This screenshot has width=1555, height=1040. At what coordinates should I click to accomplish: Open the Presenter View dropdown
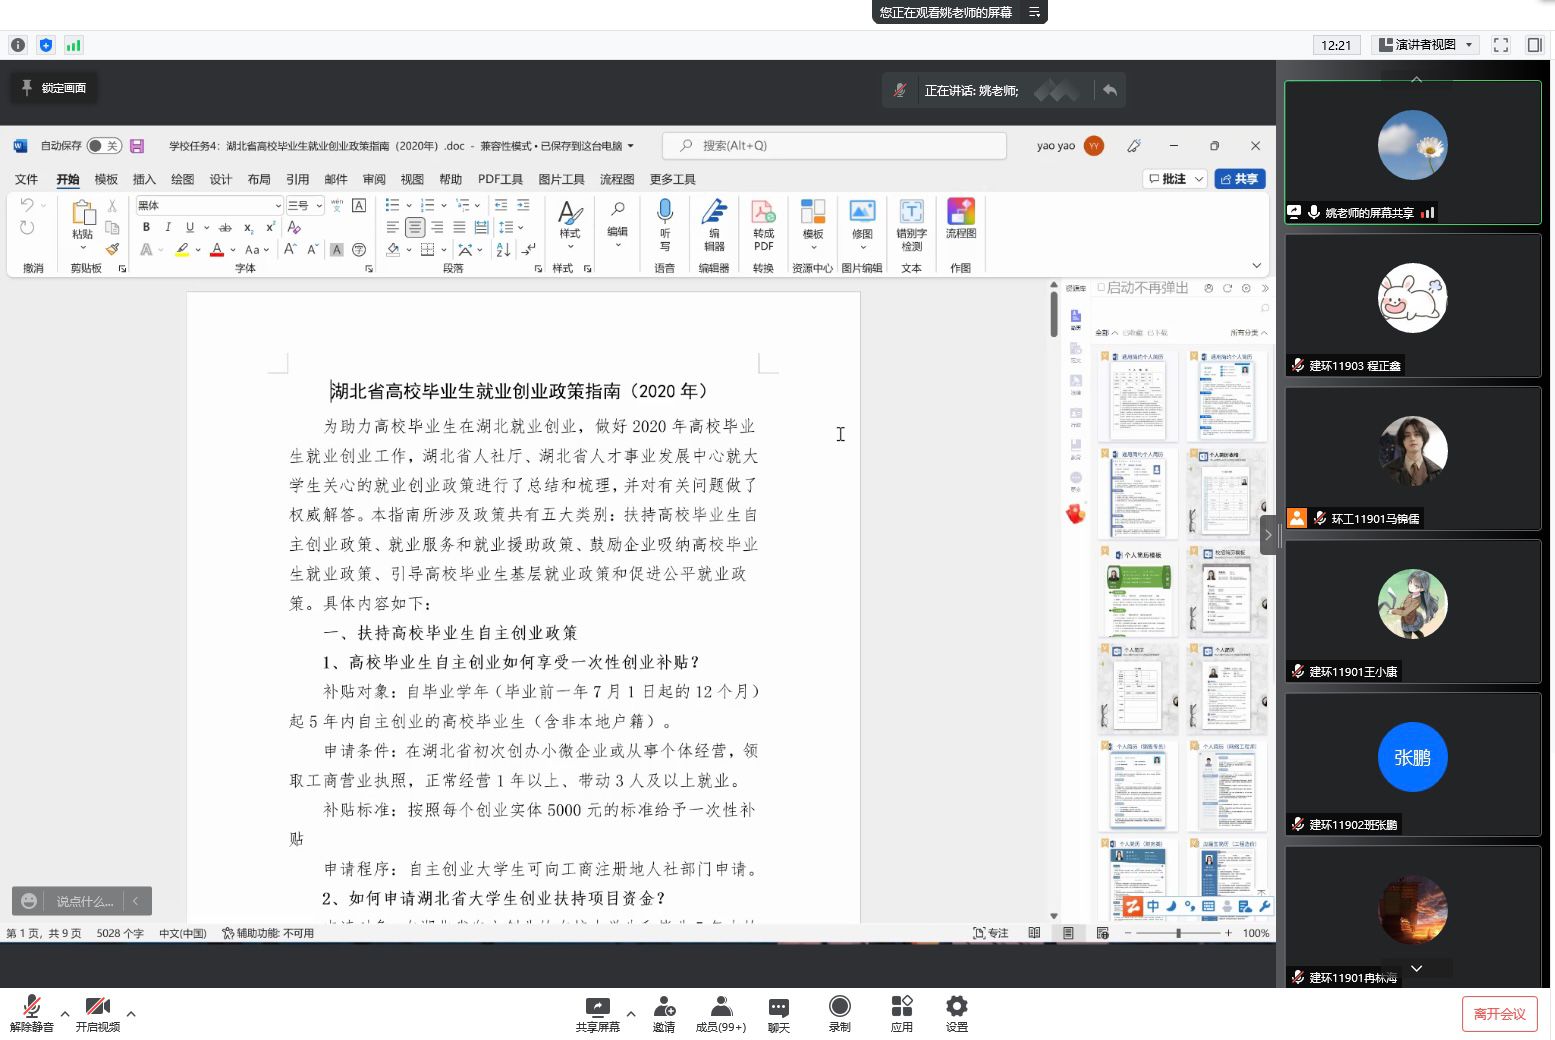click(1425, 45)
